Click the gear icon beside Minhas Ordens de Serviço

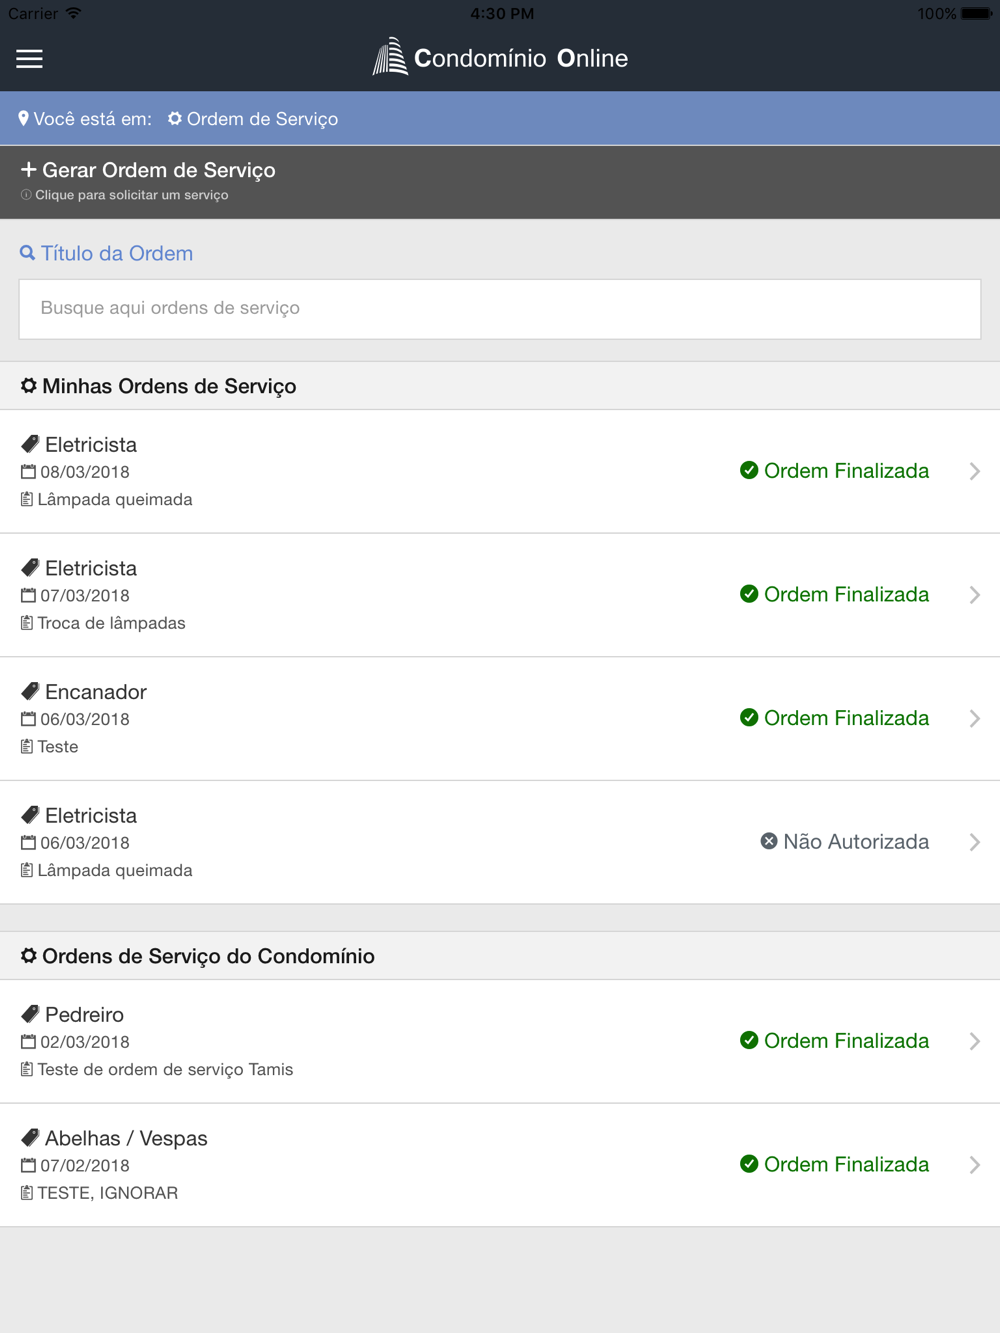[x=29, y=386]
